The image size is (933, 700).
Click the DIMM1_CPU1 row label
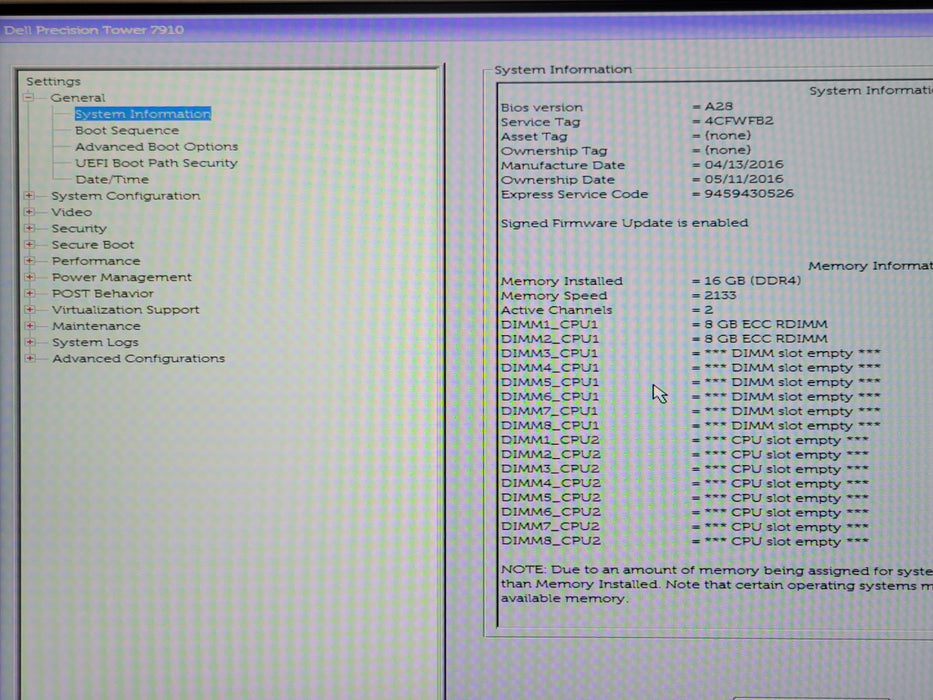(549, 324)
